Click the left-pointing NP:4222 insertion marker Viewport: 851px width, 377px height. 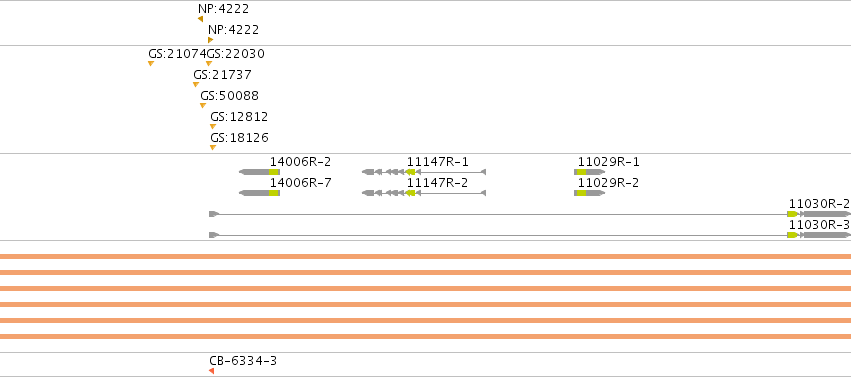(x=200, y=19)
